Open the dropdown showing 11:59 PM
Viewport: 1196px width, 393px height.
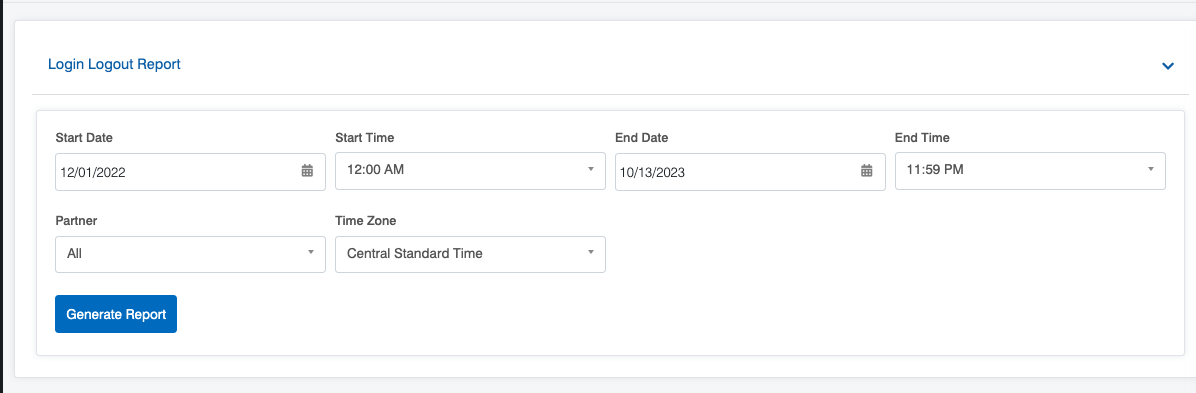(x=1030, y=171)
